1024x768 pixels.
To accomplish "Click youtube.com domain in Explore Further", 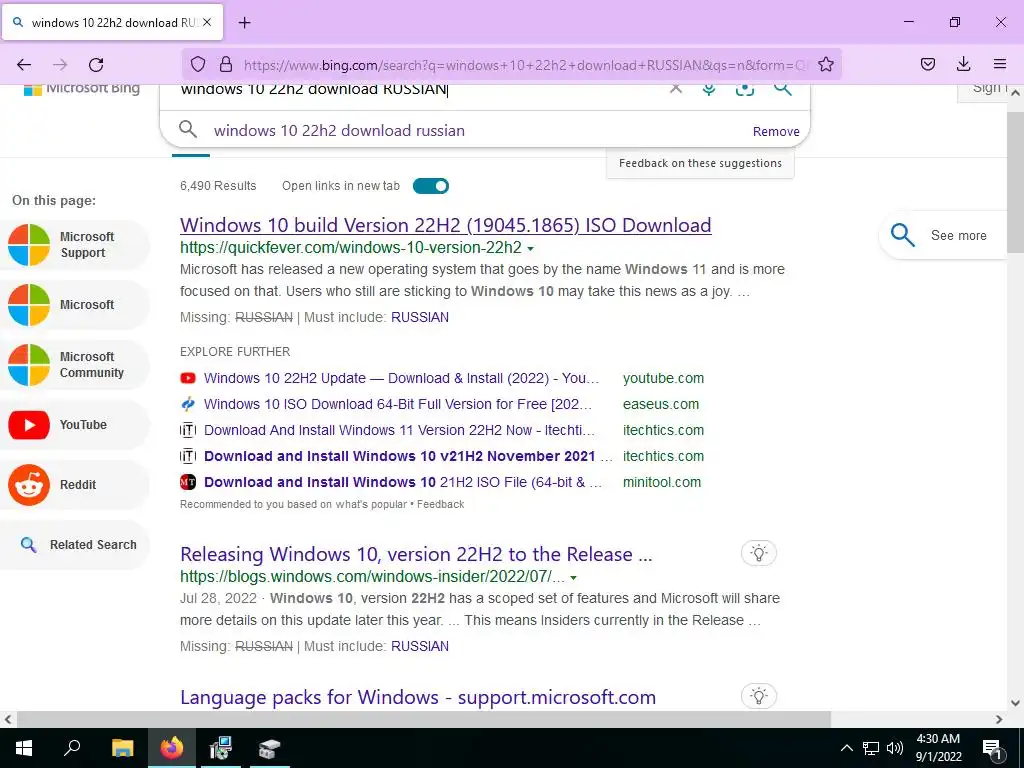I will click(664, 378).
